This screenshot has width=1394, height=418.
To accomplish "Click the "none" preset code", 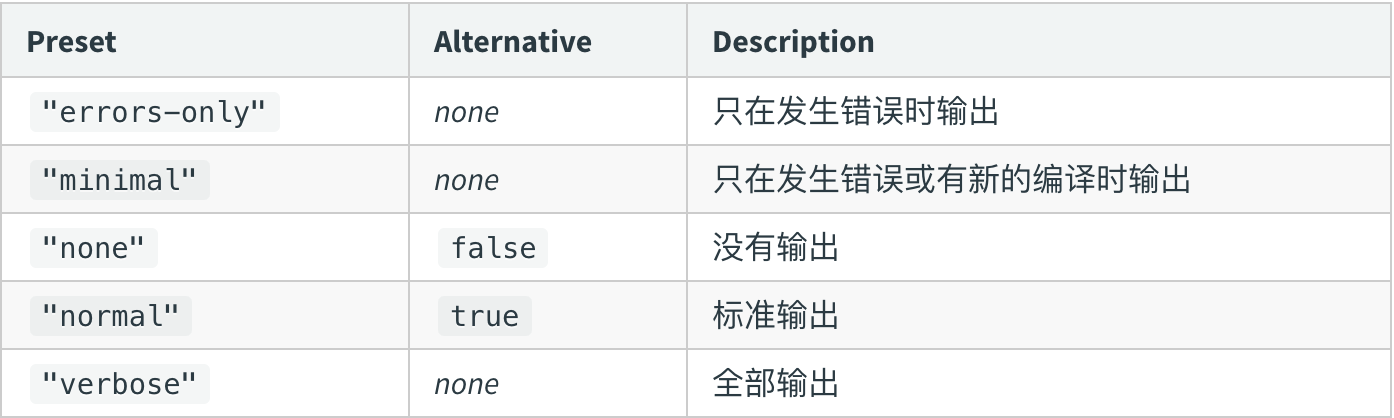I will [x=93, y=248].
